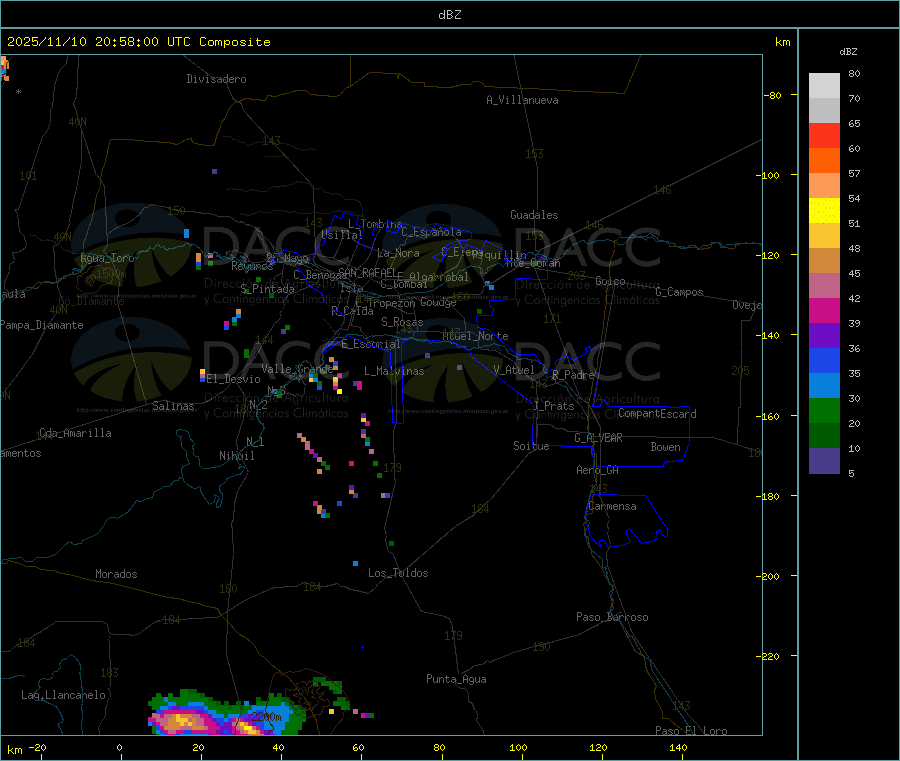Click the Guico label near DACC watermark

(610, 281)
